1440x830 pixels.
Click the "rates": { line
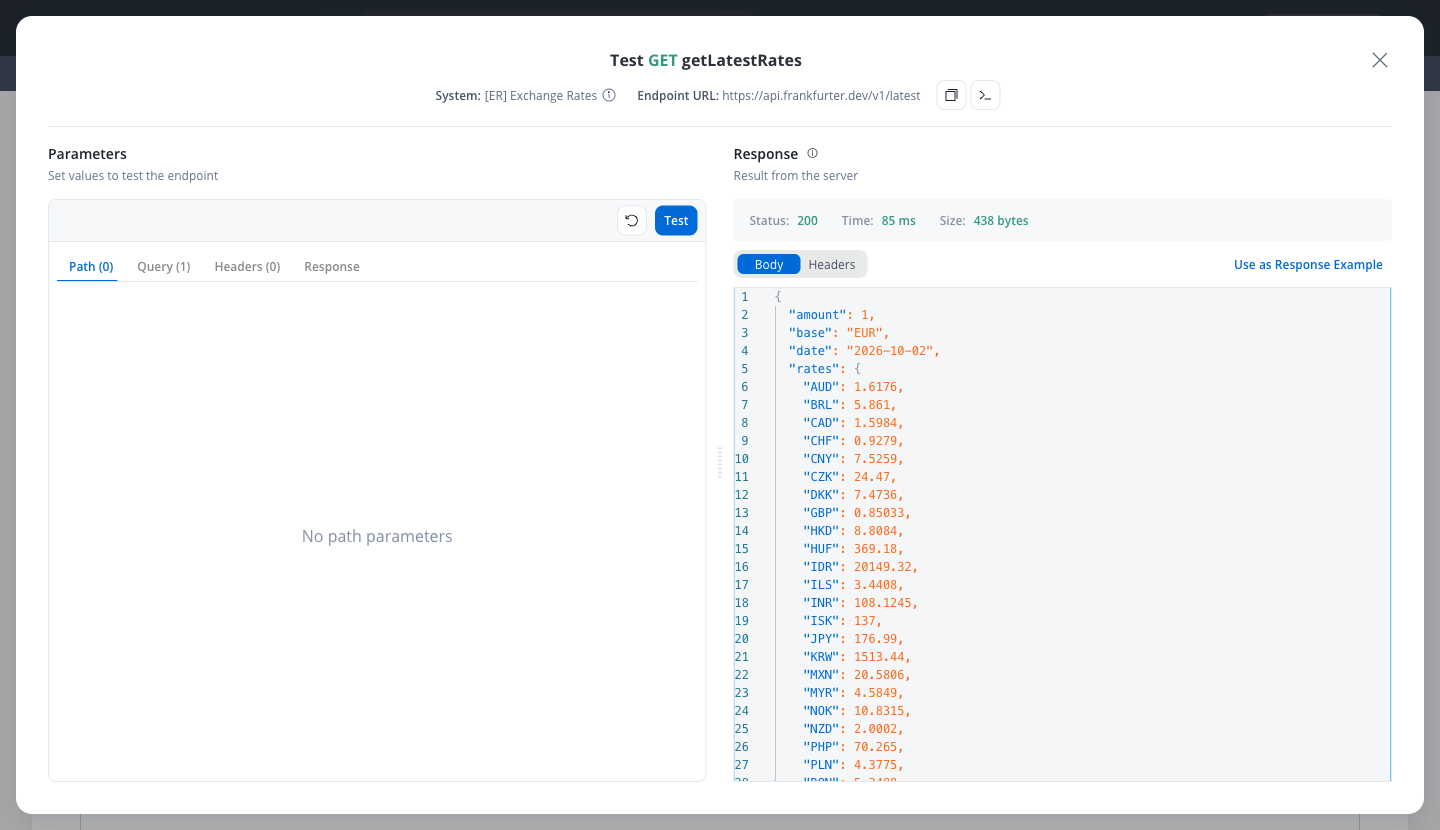point(824,369)
